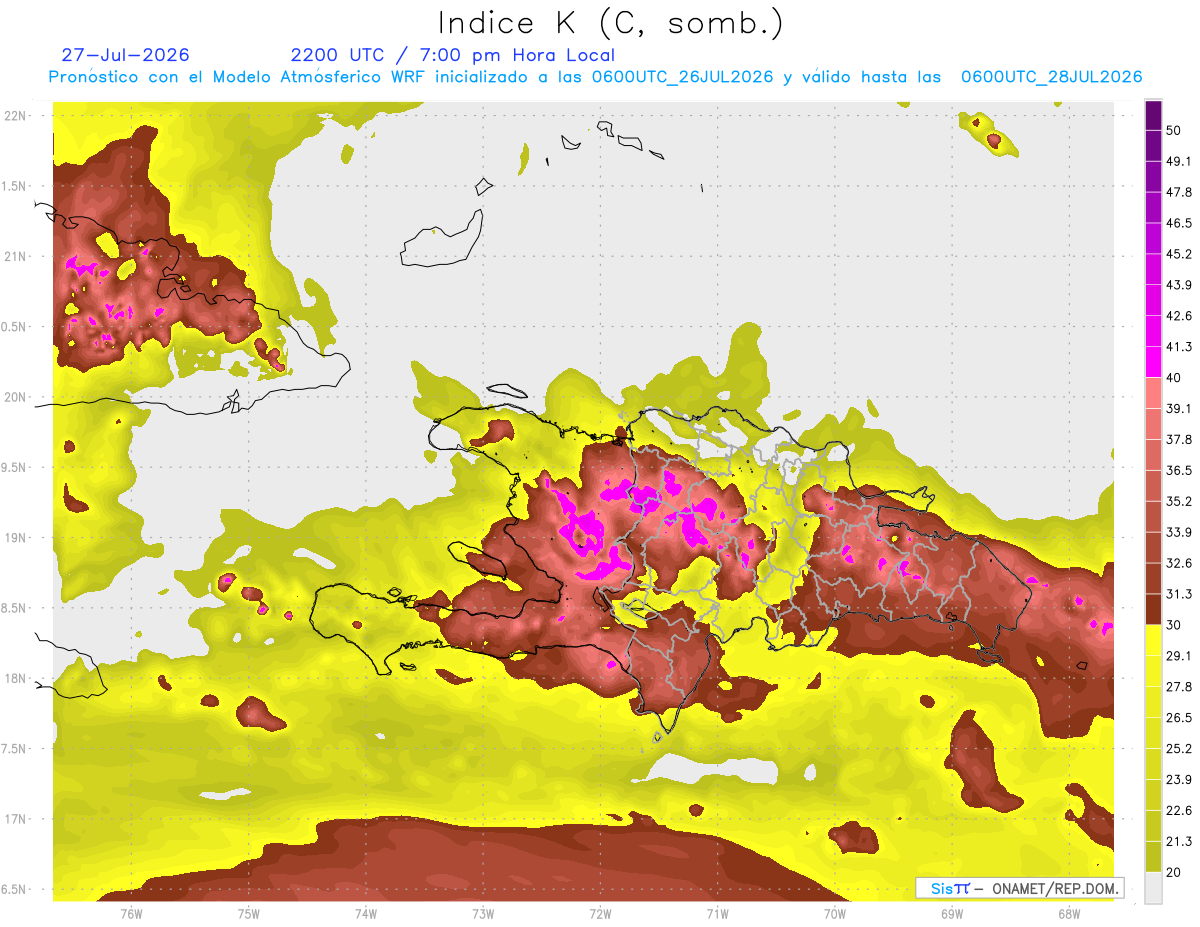Pick the magenta swatch between 40 and 41.3

click(1153, 362)
